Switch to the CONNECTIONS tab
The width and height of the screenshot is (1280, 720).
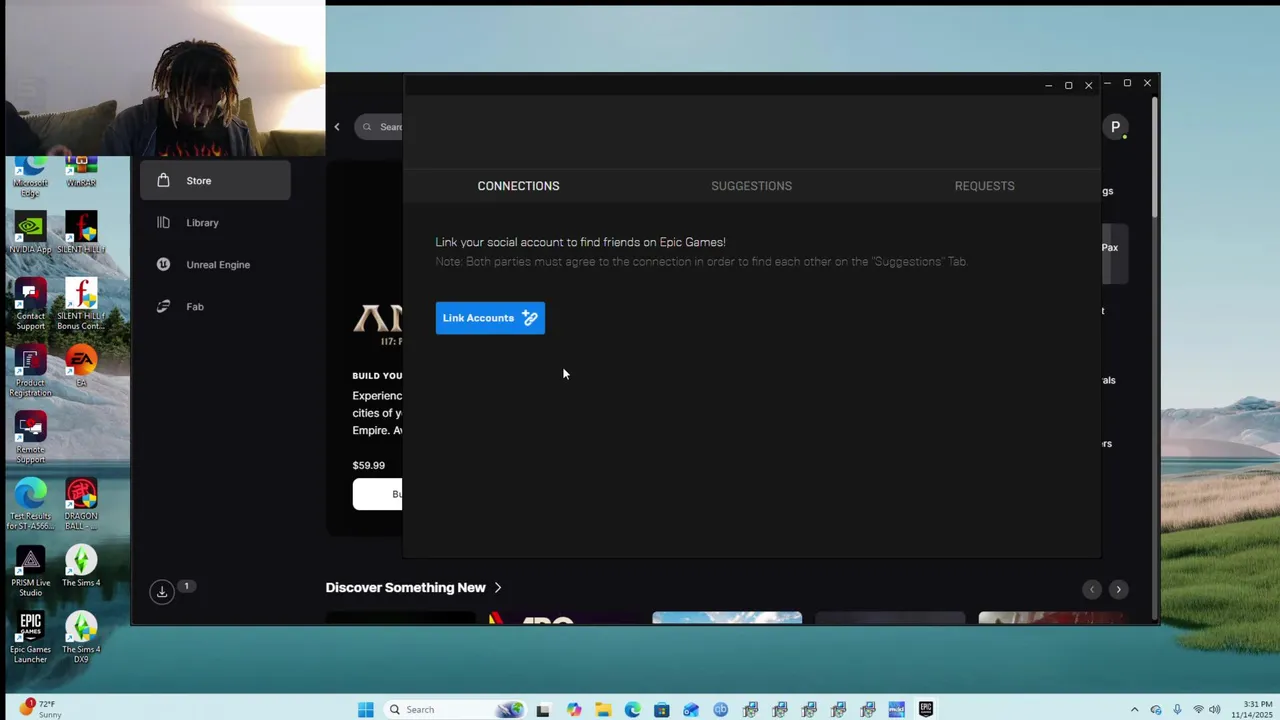coord(518,186)
